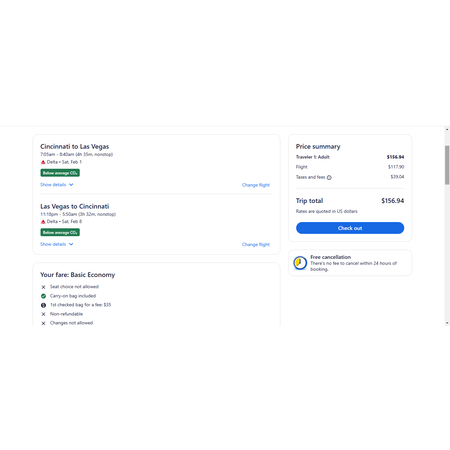Image resolution: width=450 pixels, height=450 pixels.
Task: Click the vertical scrollbar thumb
Action: pyautogui.click(x=447, y=165)
